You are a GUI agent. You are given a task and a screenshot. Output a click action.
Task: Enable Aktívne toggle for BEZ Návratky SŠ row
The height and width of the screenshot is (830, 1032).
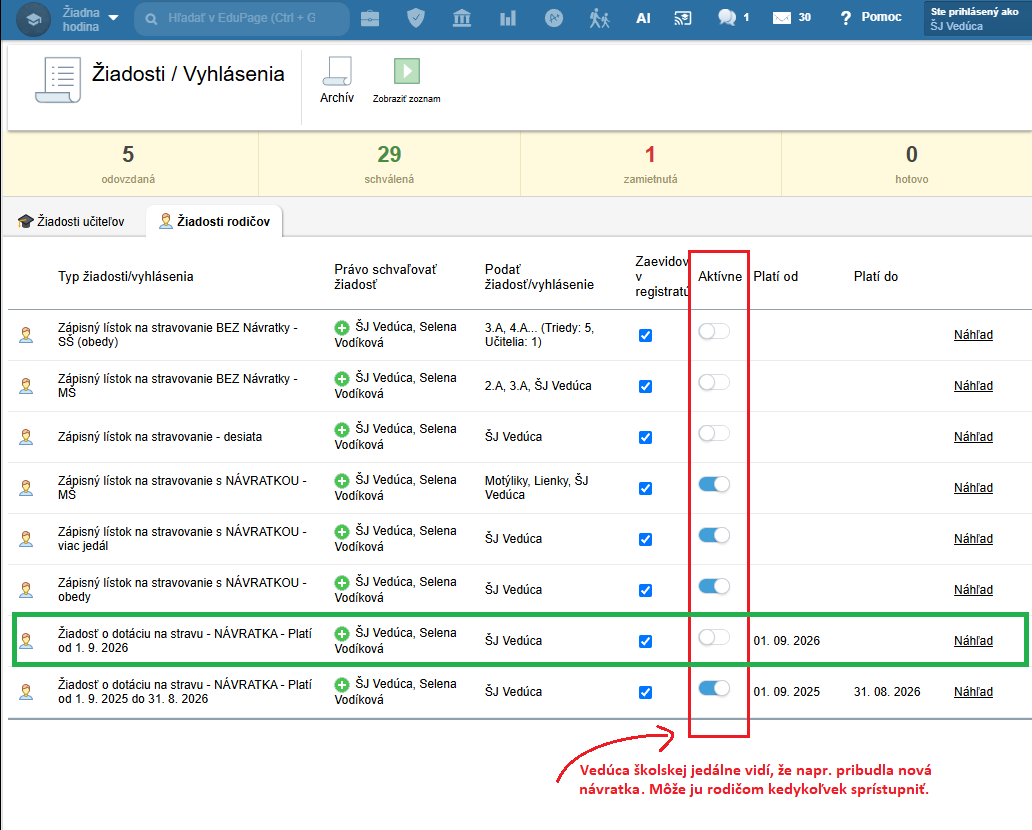(714, 331)
